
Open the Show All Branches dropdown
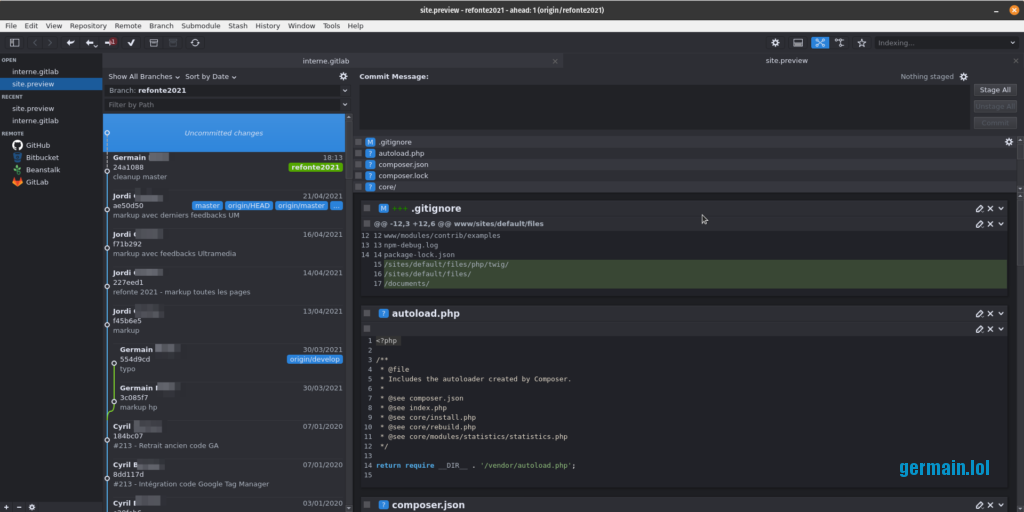(x=144, y=77)
